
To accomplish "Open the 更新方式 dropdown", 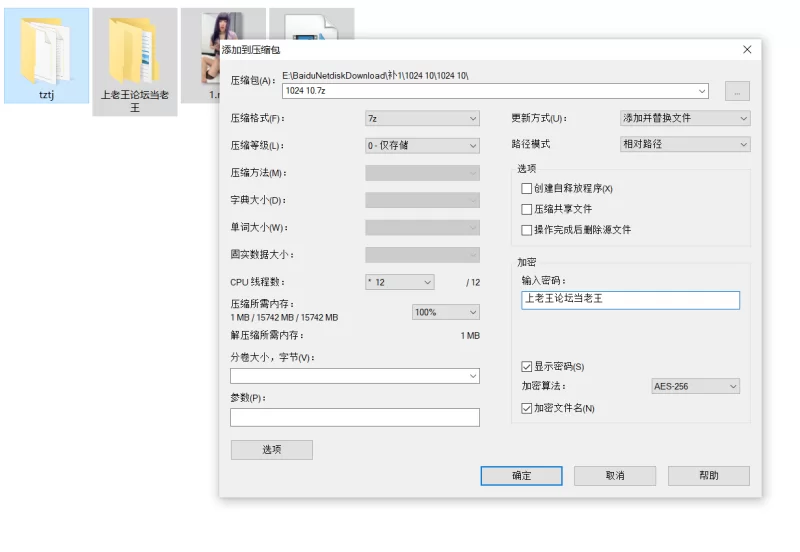I will [685, 118].
